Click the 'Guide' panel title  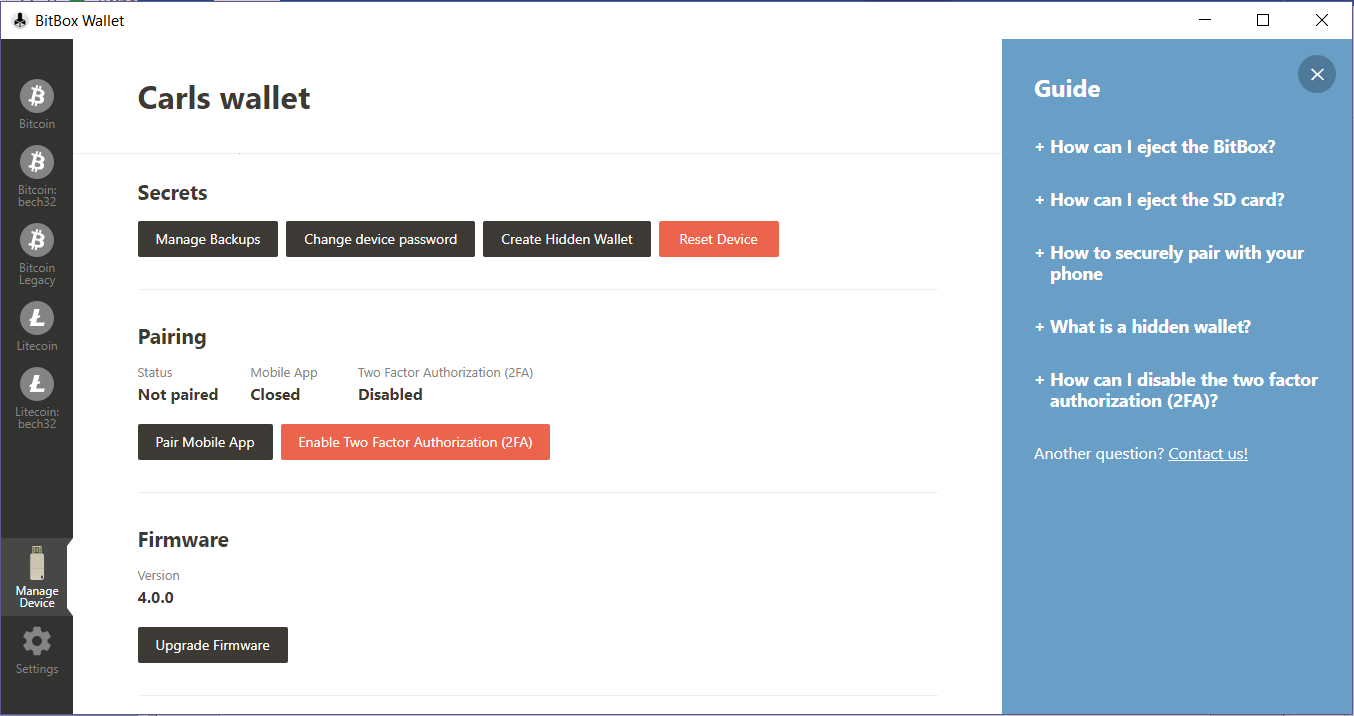[x=1067, y=89]
